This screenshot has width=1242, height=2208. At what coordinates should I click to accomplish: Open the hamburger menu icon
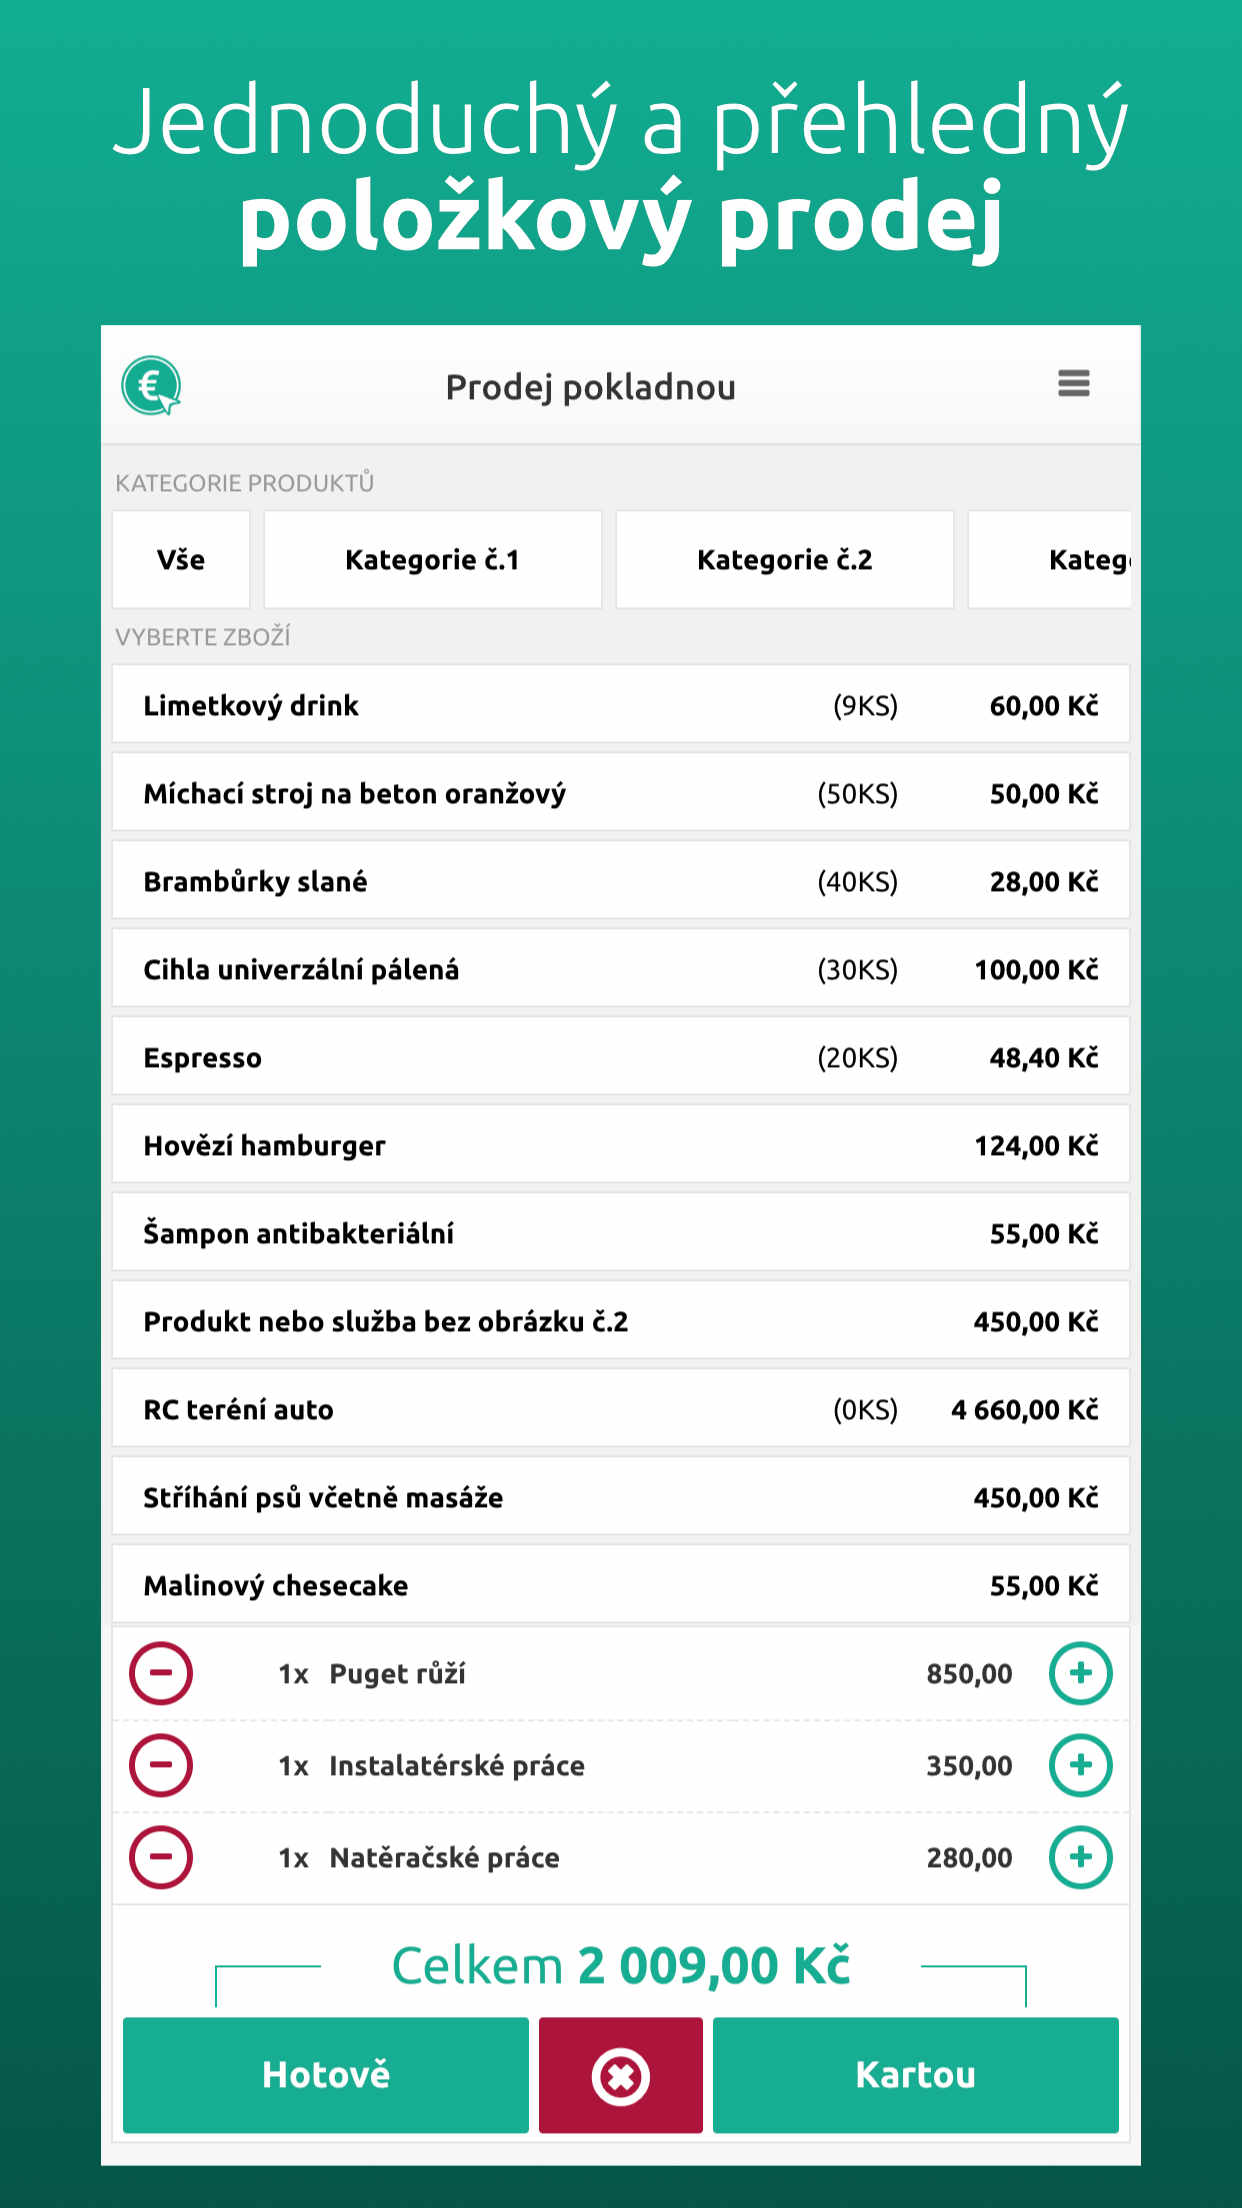coord(1073,384)
